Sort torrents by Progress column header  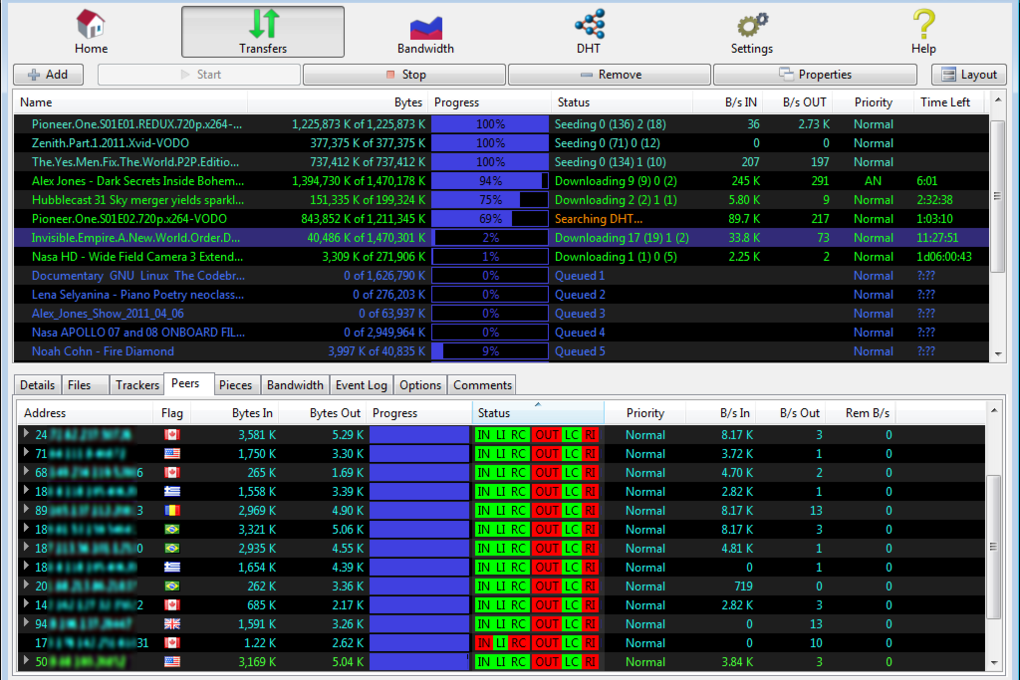(x=489, y=102)
